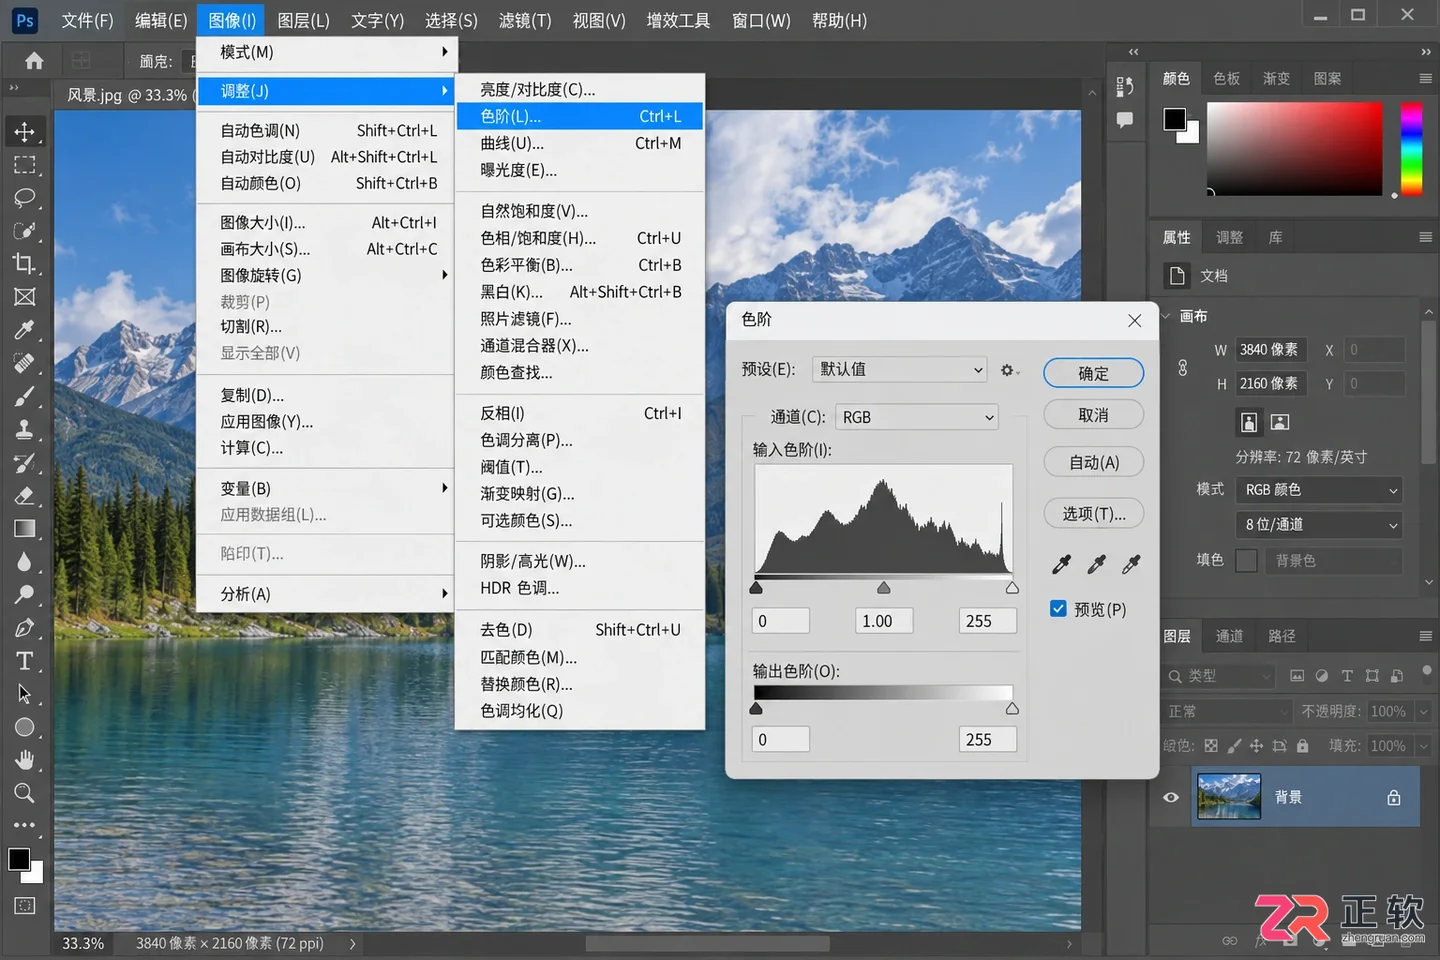Viewport: 1440px width, 960px height.
Task: Select the Clone Stamp tool
Action: (24, 429)
